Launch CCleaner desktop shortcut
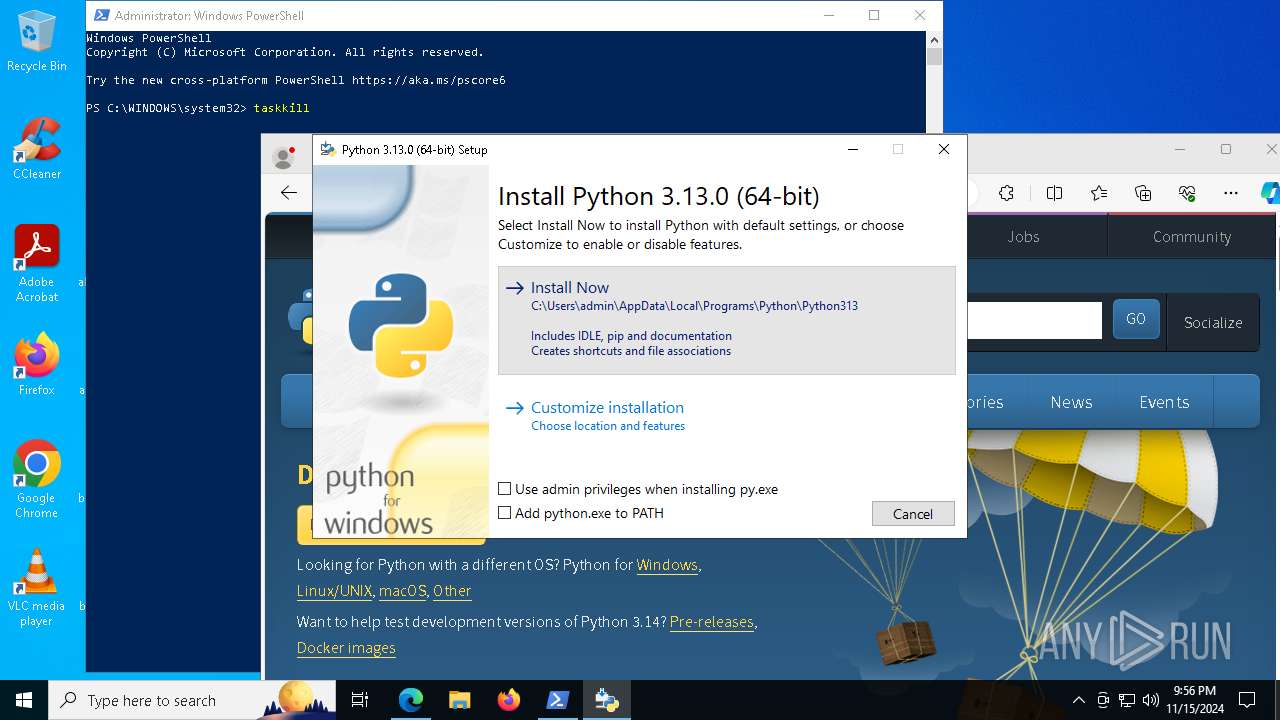Viewport: 1280px width, 720px height. [x=37, y=149]
